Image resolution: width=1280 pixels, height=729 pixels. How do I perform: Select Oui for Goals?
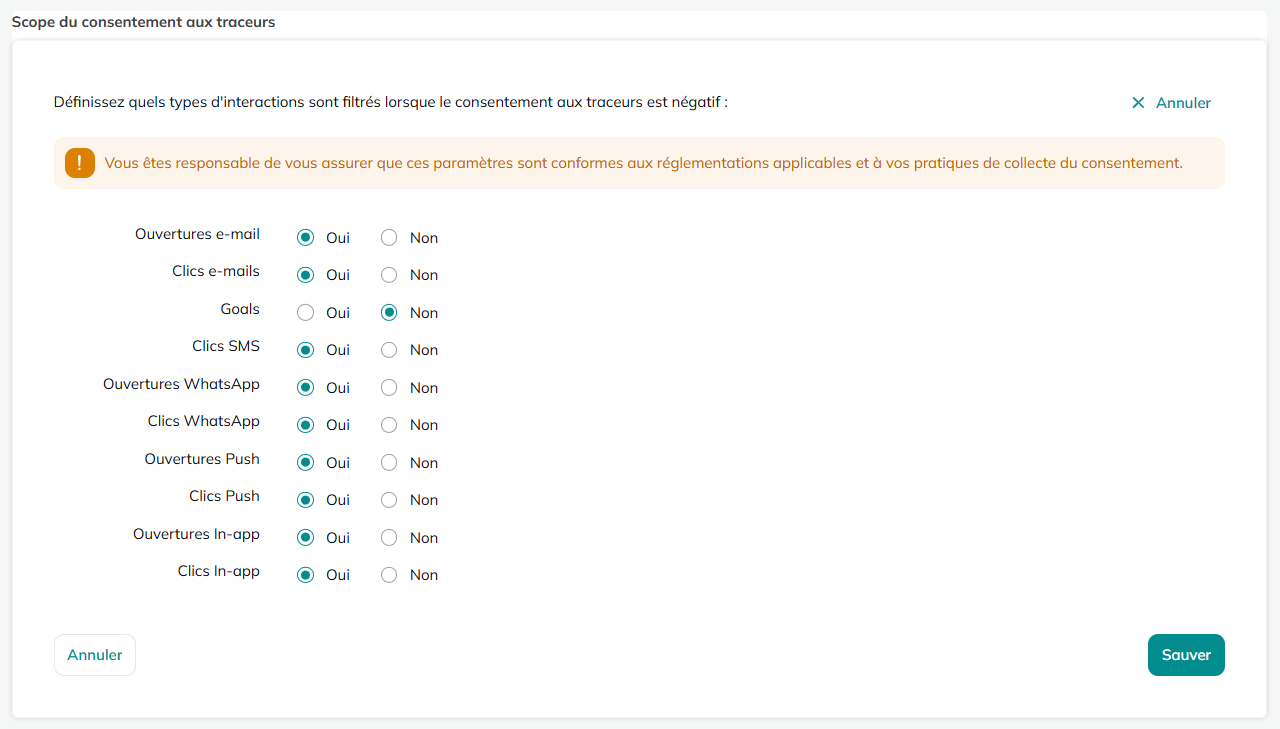tap(306, 313)
